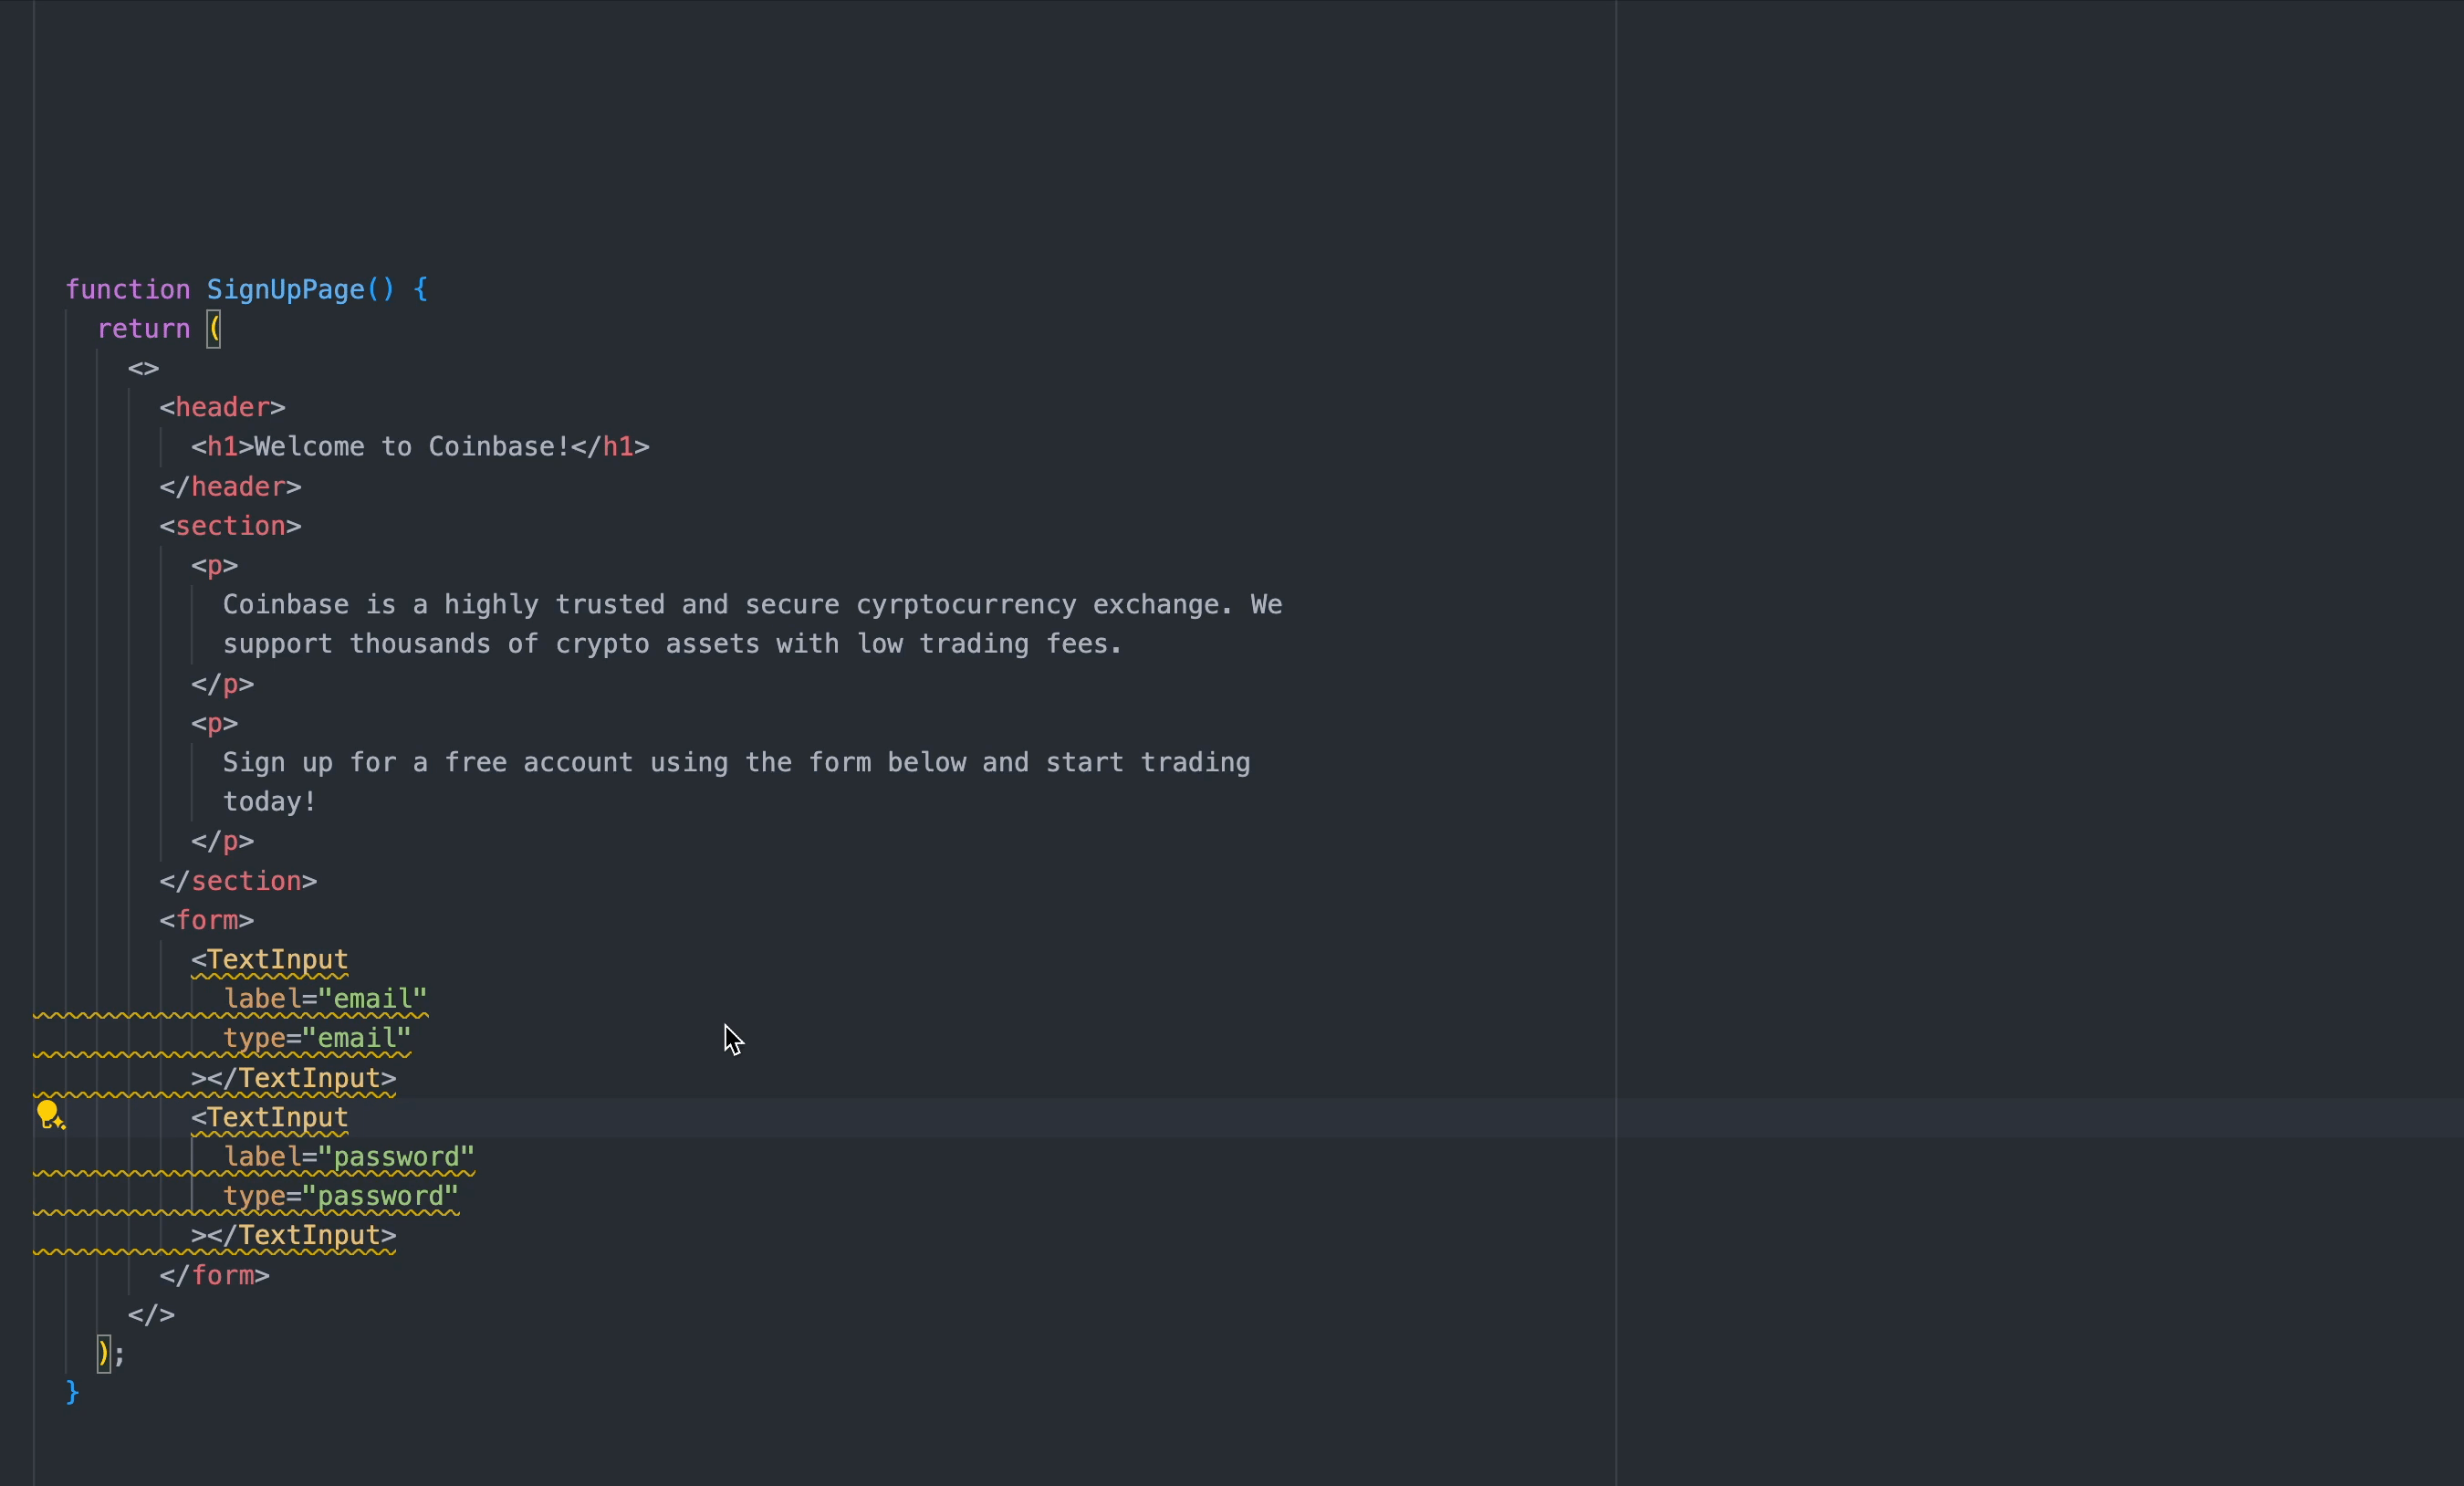
Task: Click the highlighted closing parenthesis before semicolon
Action: click(x=103, y=1354)
